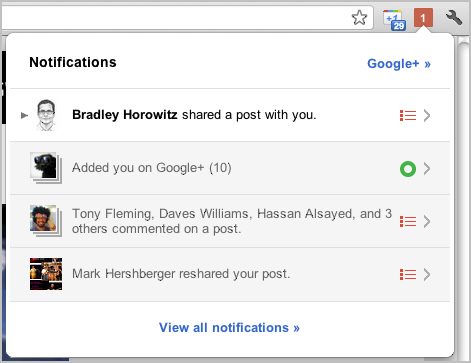Click the list icon beside Tony Fleming comments

408,221
